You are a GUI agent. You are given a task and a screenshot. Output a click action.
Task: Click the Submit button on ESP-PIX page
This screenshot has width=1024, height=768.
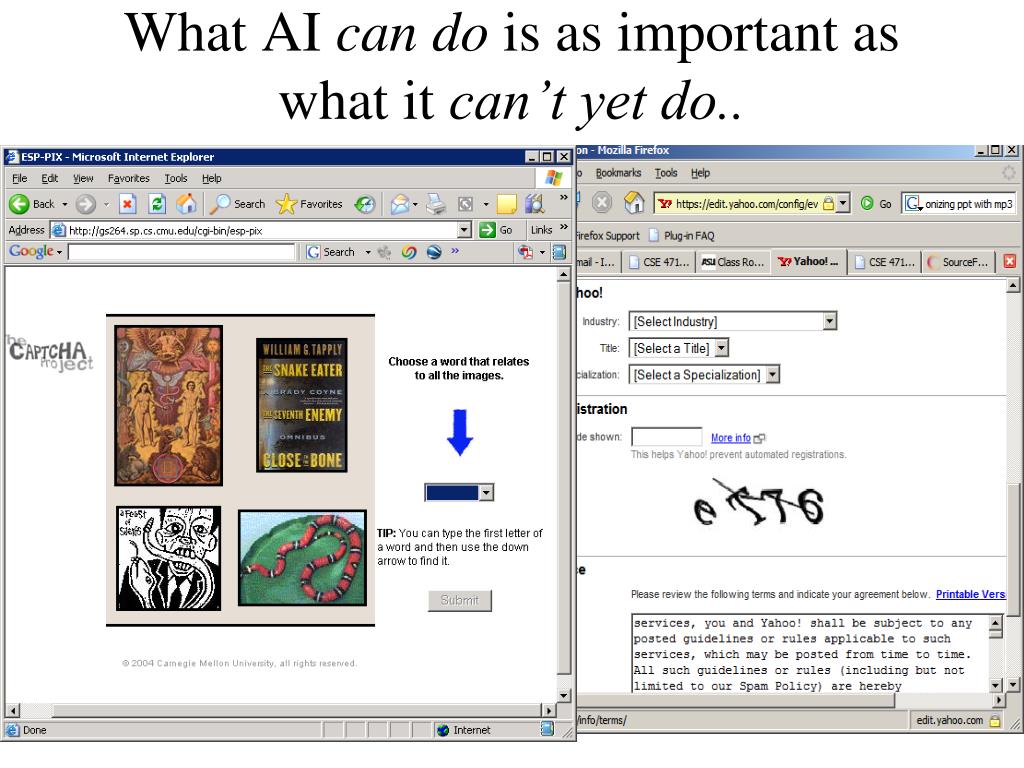tap(460, 600)
